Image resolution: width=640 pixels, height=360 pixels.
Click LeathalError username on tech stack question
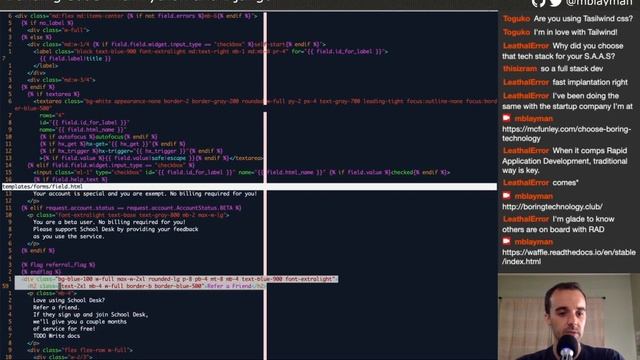click(x=526, y=46)
